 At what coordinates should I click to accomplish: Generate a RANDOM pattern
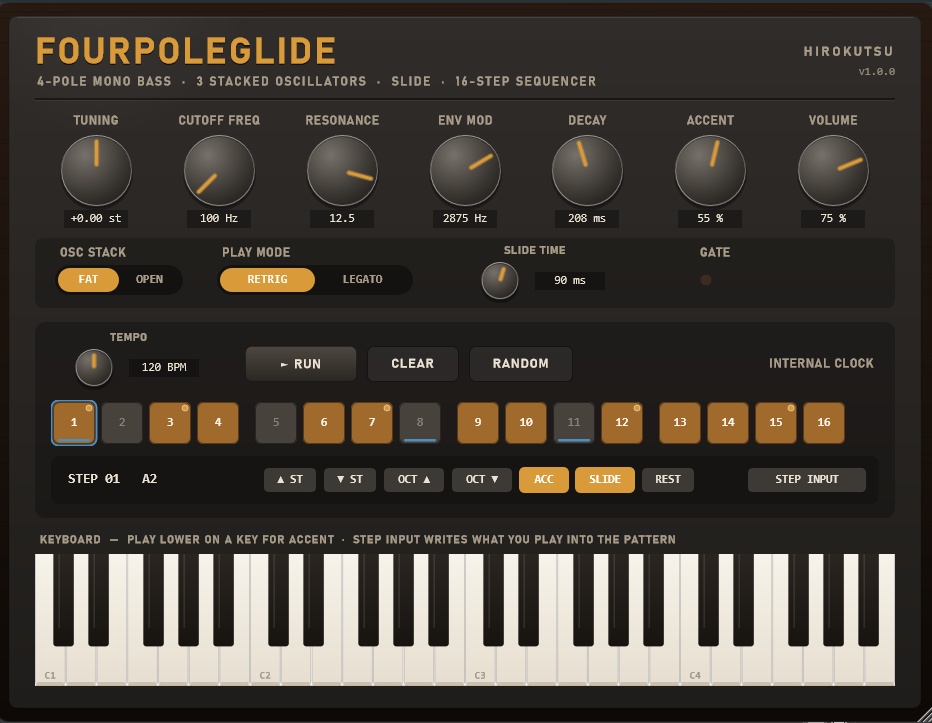pyautogui.click(x=521, y=364)
